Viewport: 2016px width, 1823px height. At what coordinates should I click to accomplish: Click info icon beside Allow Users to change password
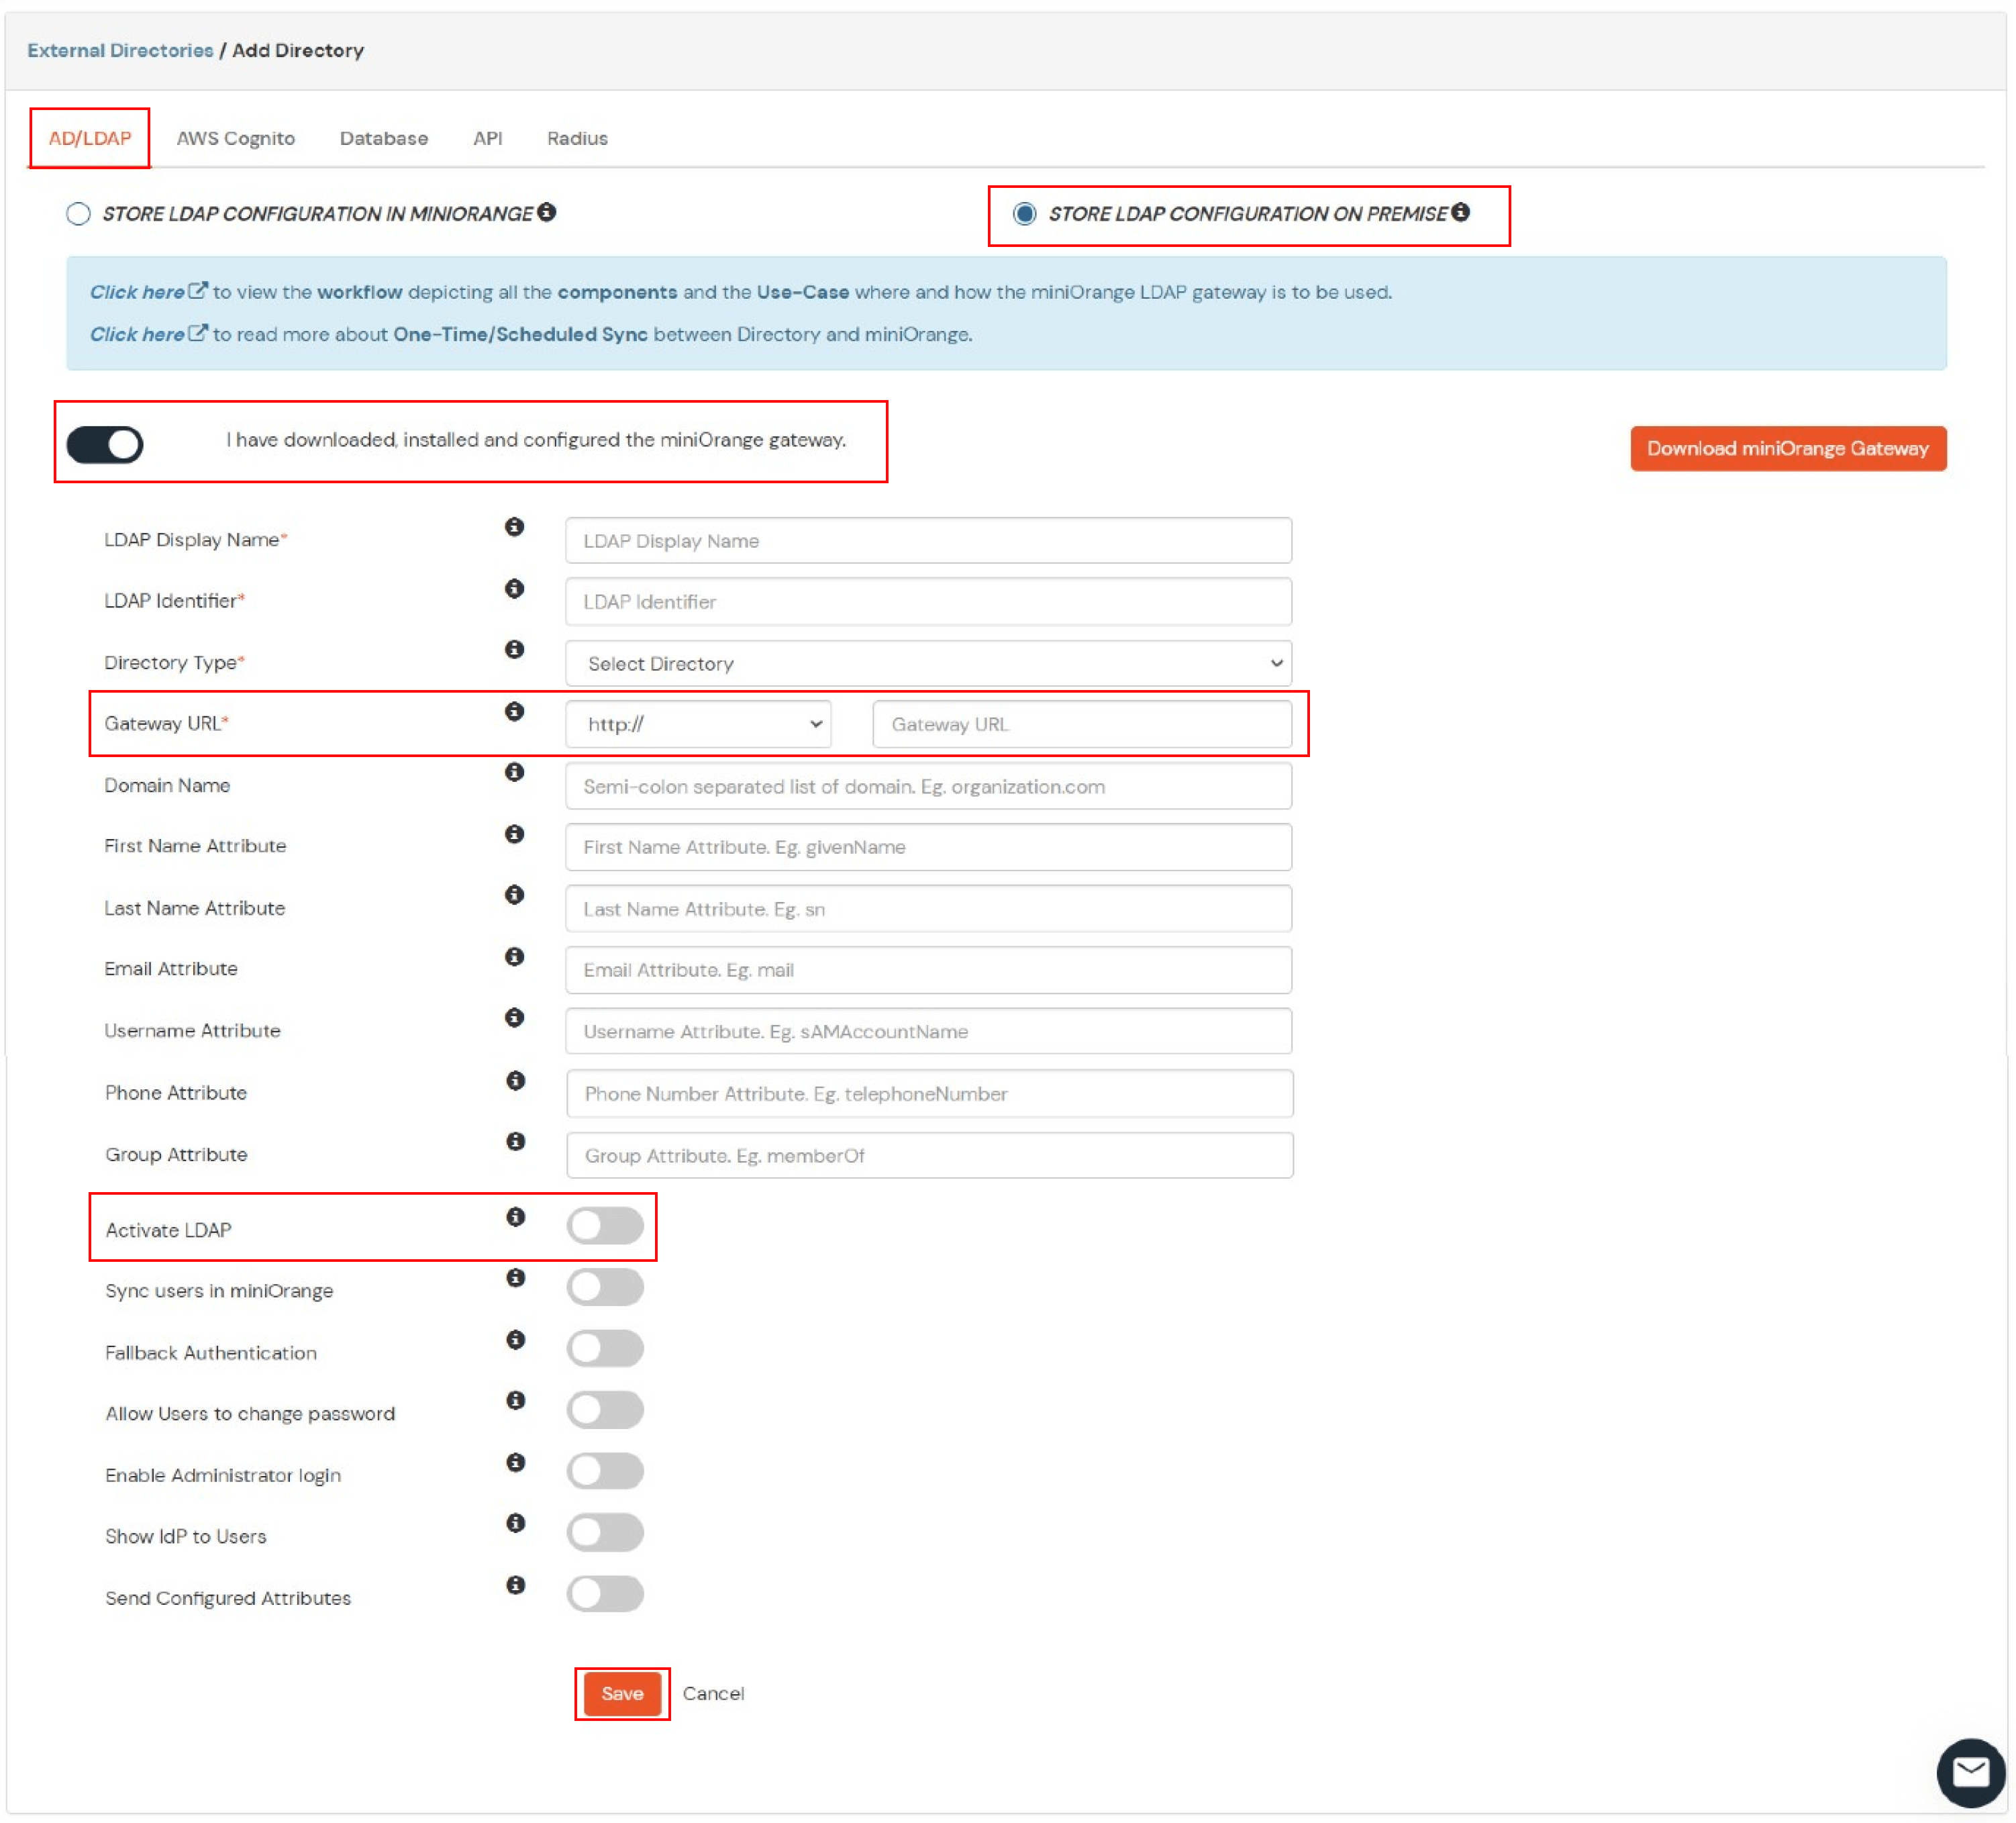point(515,1401)
